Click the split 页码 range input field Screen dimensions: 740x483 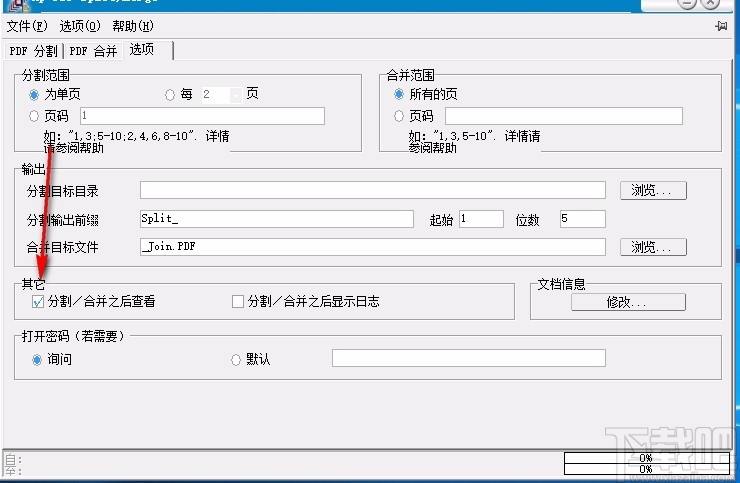[202, 116]
